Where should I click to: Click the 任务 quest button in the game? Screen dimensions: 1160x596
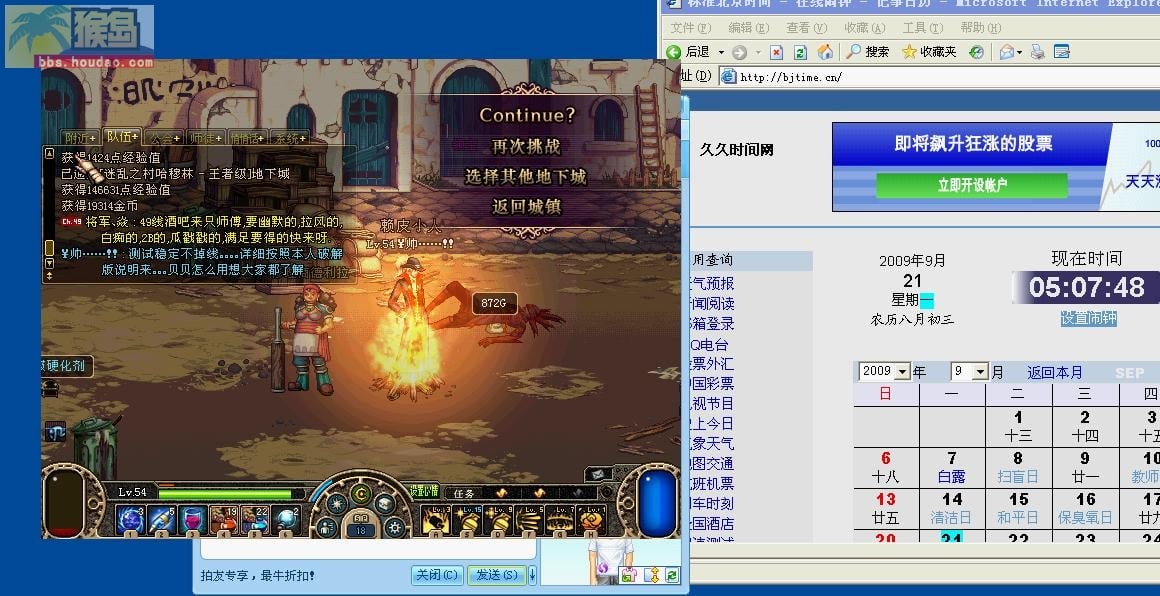coord(464,493)
